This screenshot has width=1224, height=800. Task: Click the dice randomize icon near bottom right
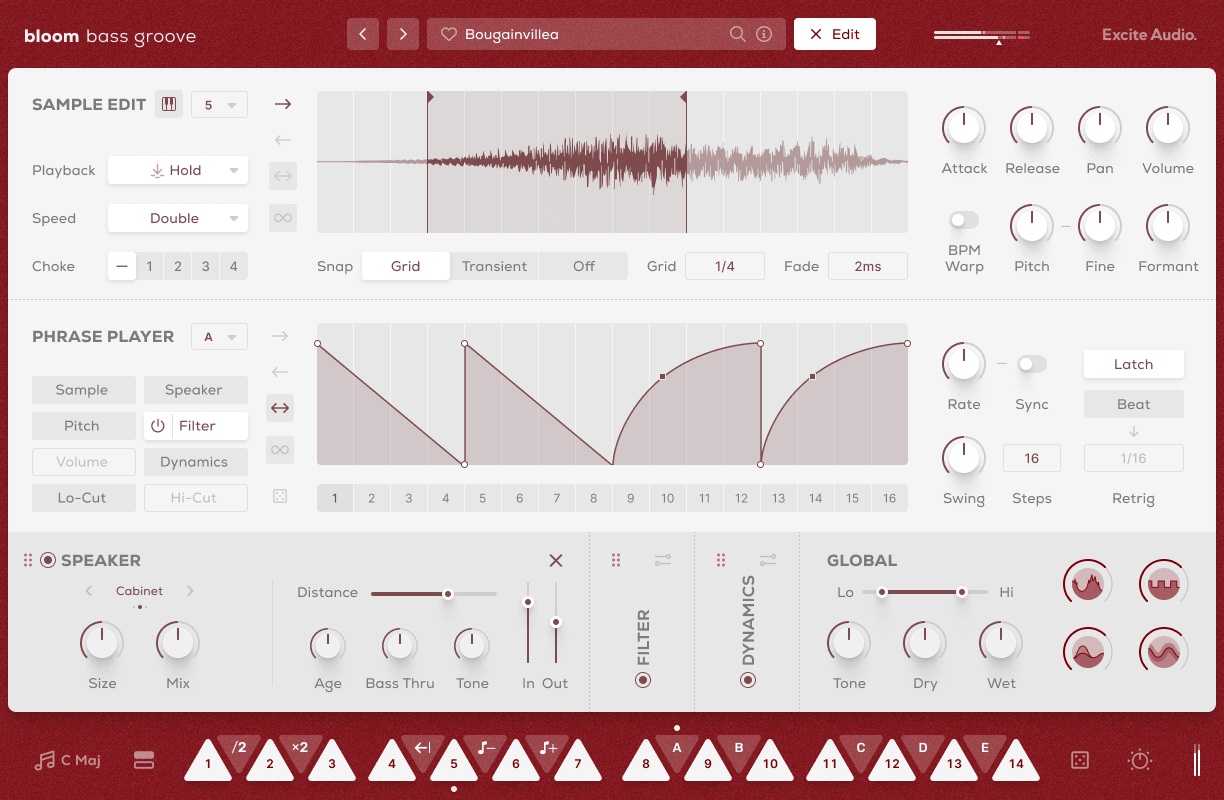tap(1080, 760)
